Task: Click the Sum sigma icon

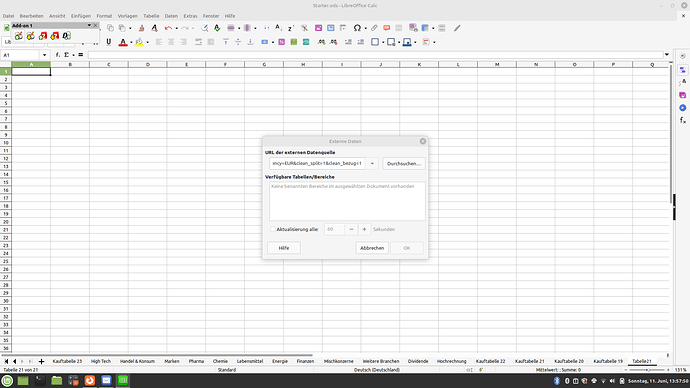Action: tap(66, 55)
